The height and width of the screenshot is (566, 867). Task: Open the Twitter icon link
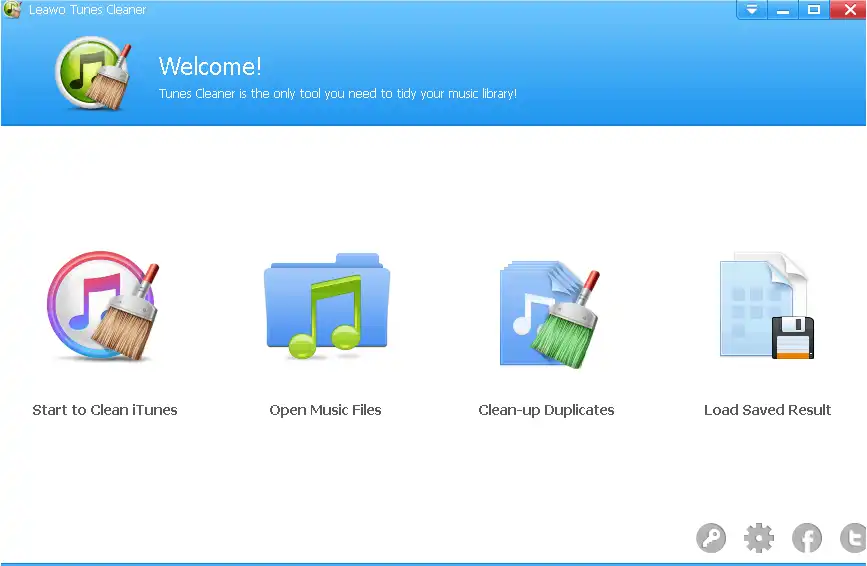pos(853,539)
